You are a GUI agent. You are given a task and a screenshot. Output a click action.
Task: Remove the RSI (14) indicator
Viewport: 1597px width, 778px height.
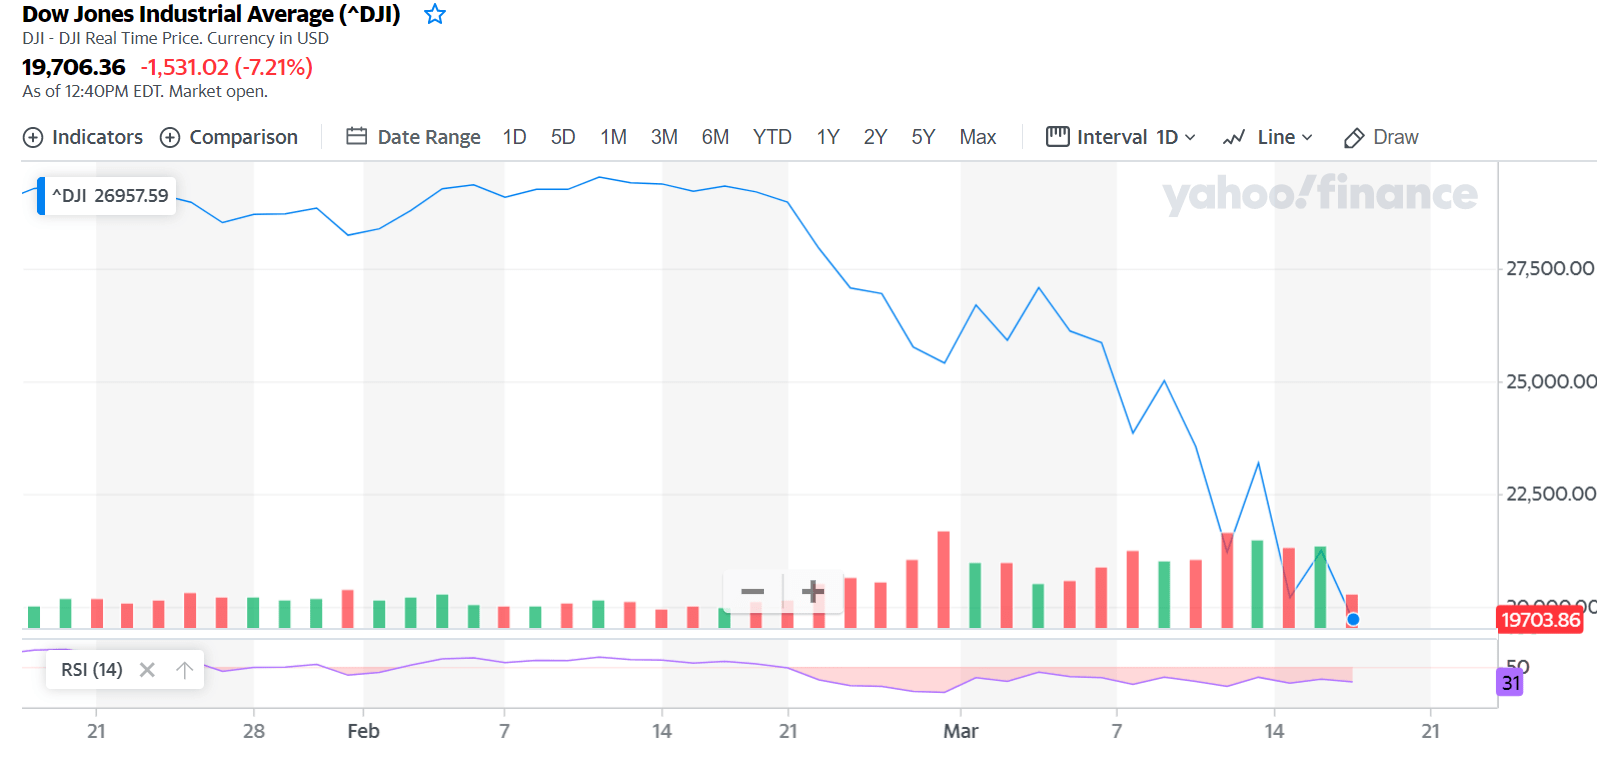pos(147,670)
